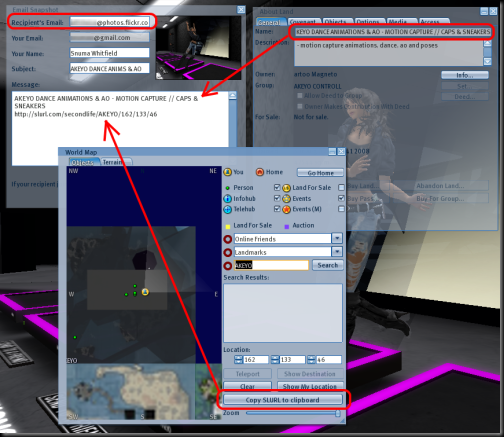Close the About Land window
The image size is (504, 437).
coord(493,11)
